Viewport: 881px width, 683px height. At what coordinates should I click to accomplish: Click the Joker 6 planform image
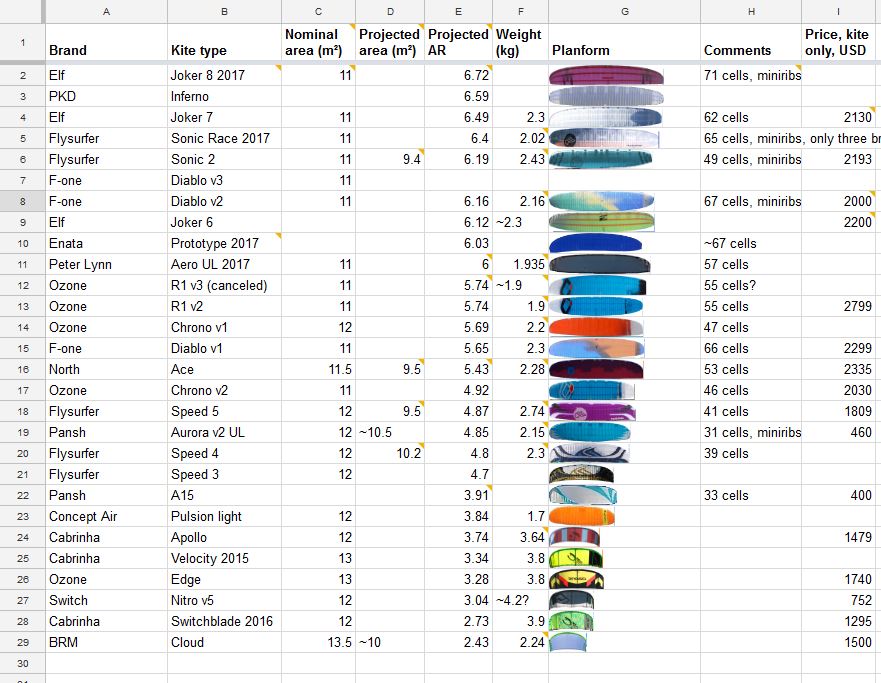click(x=602, y=222)
